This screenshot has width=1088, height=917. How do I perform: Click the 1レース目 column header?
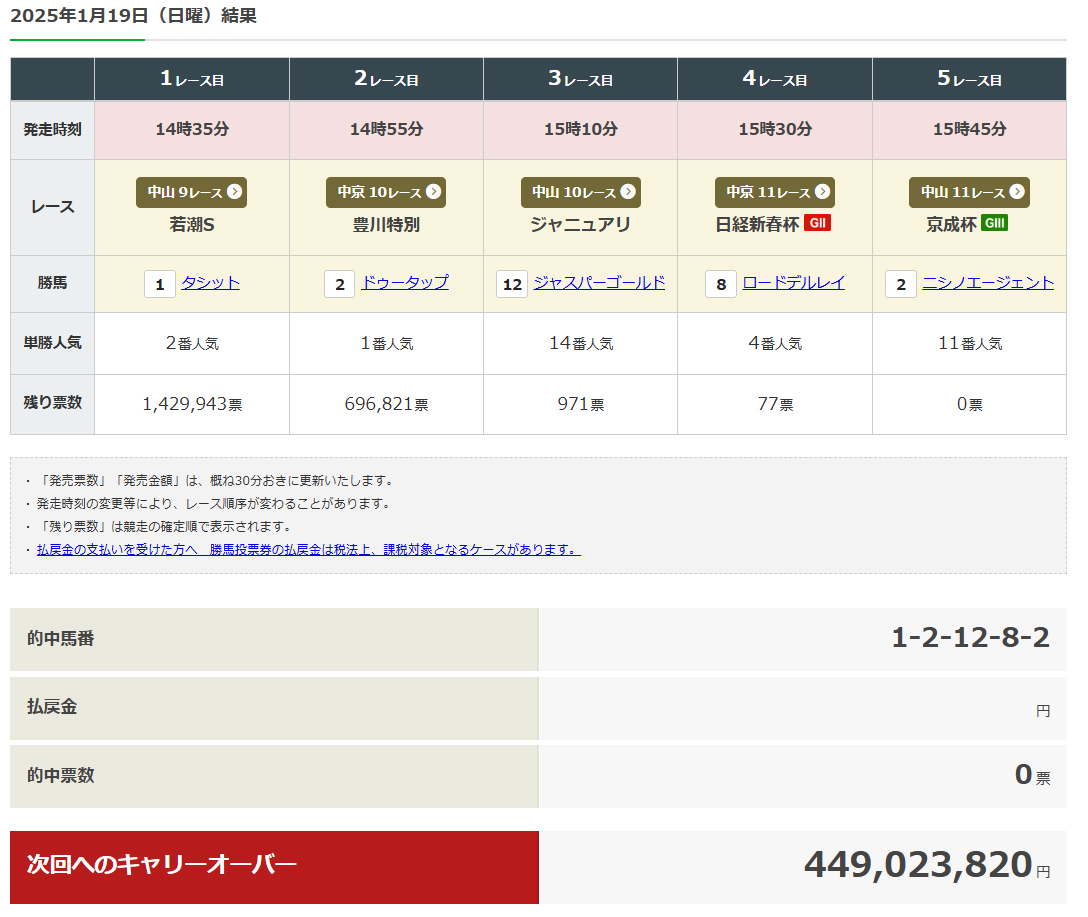coord(192,79)
